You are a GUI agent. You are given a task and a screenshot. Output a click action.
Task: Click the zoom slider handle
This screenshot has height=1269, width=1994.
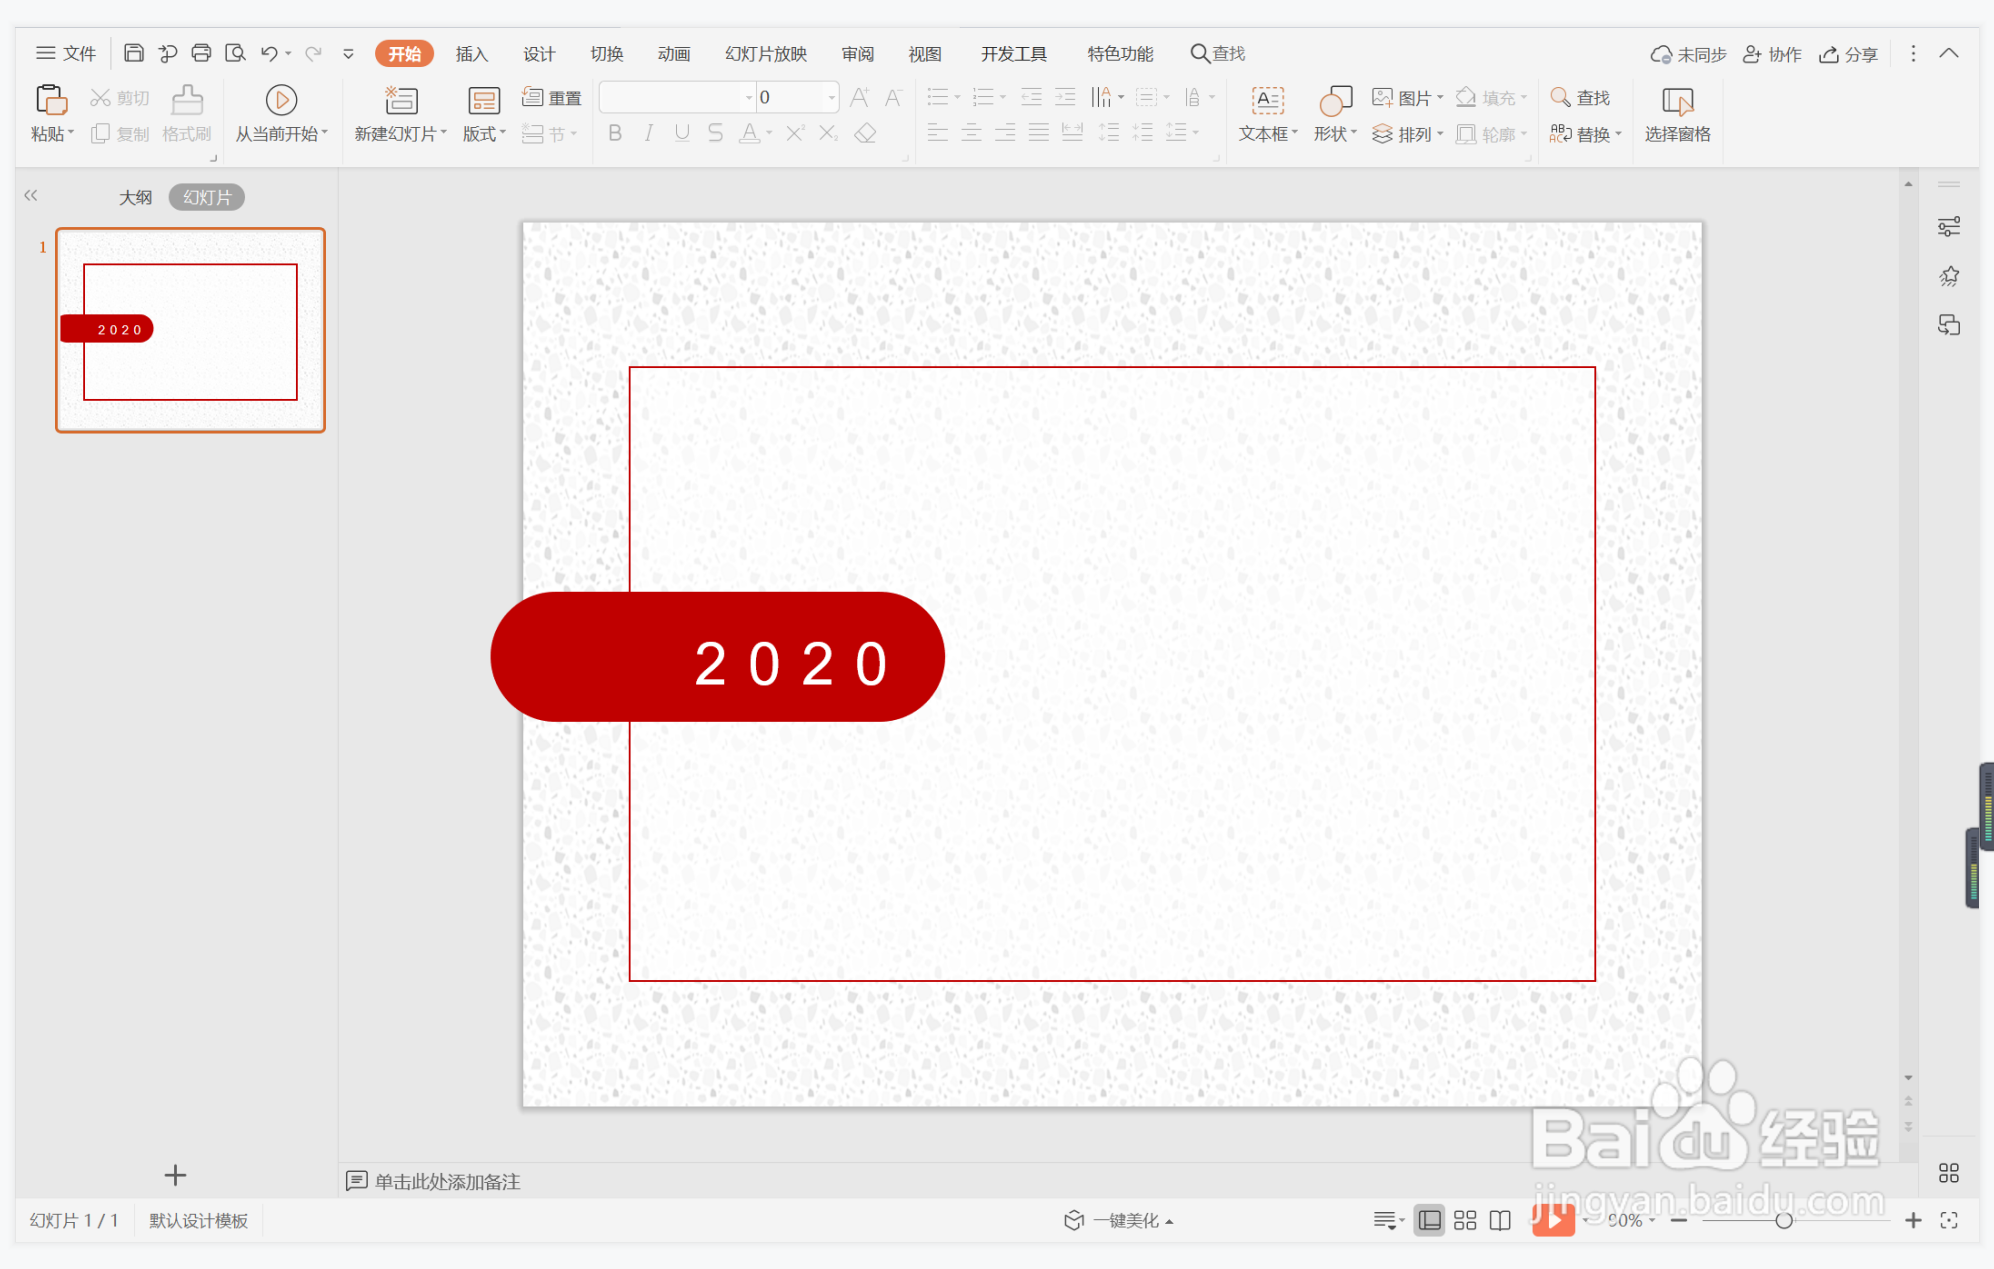[x=1783, y=1220]
